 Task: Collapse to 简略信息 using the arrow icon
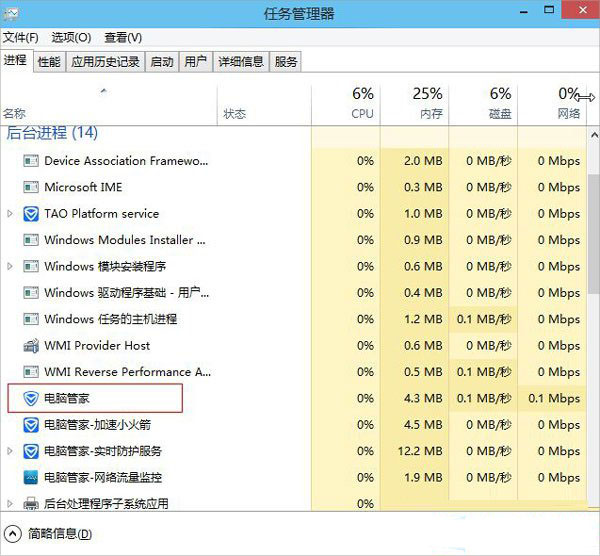12,534
